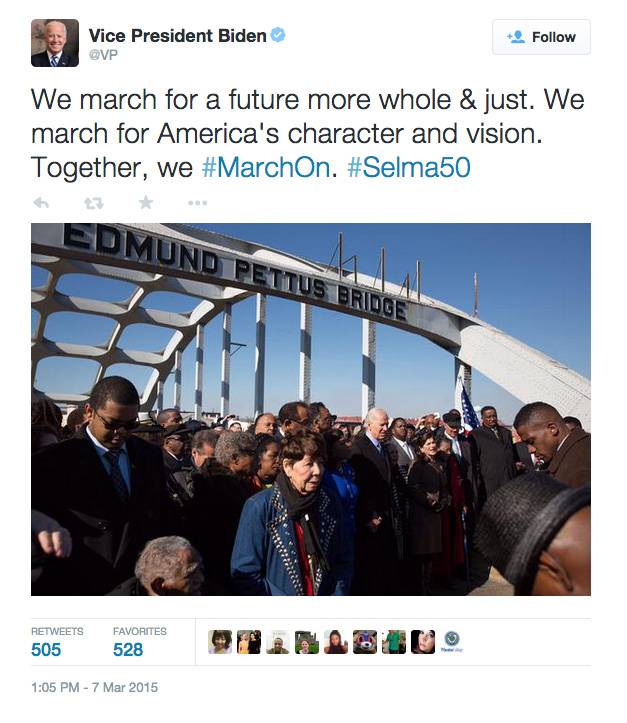View the 505 retweets list

[57, 642]
